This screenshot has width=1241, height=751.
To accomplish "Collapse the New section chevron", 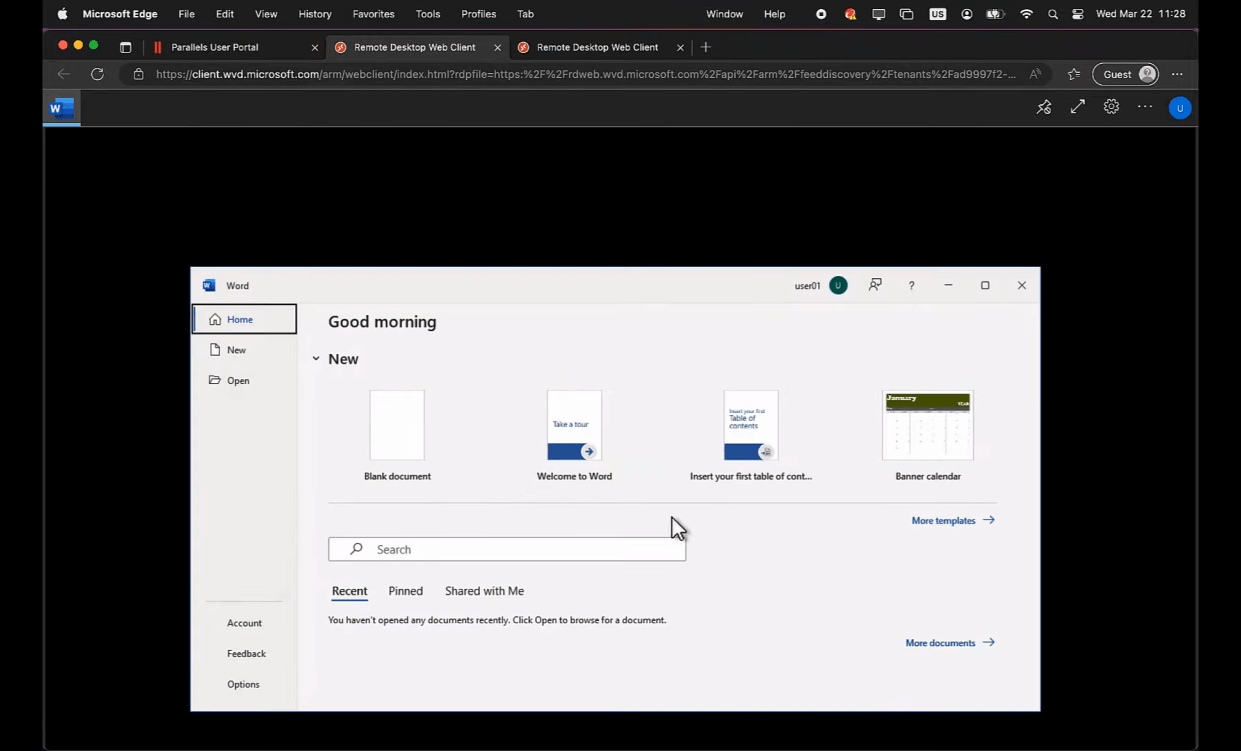I will 316,359.
